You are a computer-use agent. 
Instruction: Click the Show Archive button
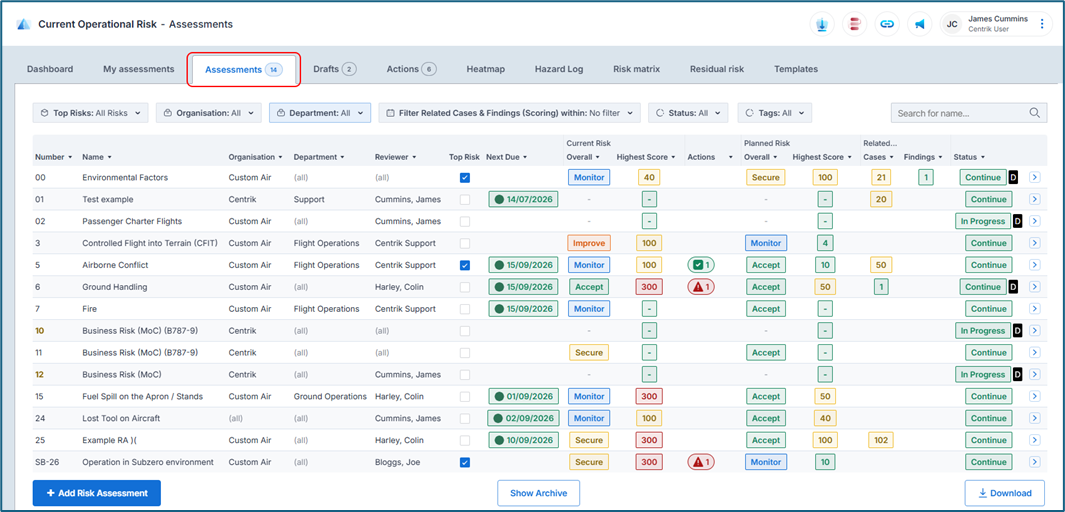[538, 493]
